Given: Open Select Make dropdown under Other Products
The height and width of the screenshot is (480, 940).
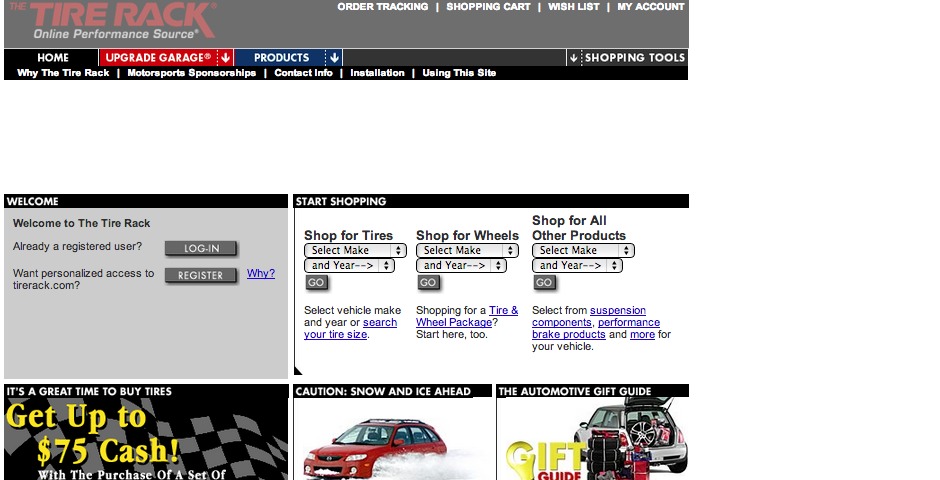Looking at the screenshot, I should (583, 250).
